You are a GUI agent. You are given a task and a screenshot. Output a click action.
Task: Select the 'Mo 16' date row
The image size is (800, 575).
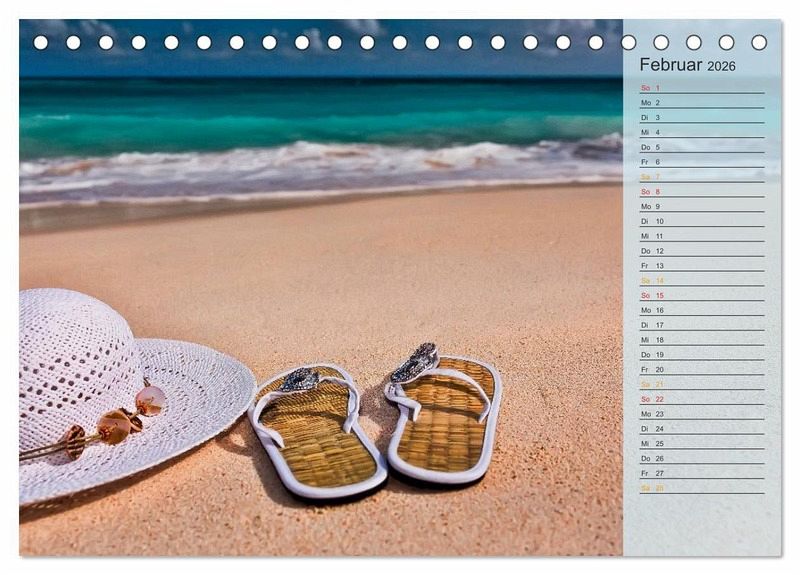point(702,310)
